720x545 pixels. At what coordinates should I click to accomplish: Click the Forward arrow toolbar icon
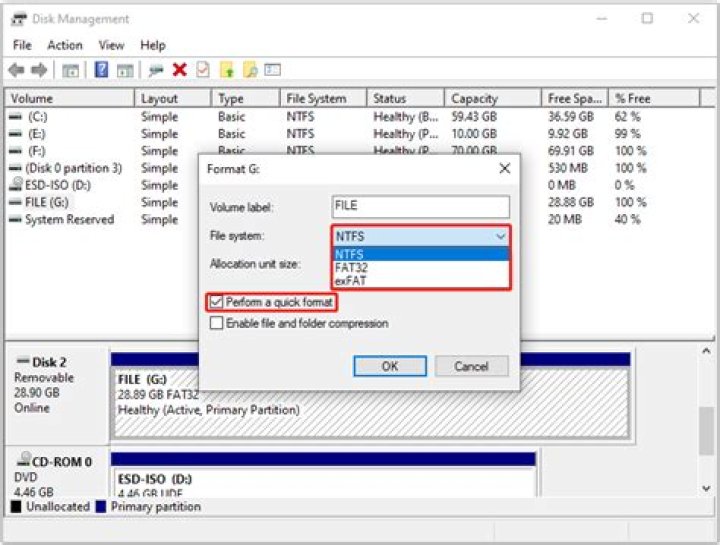click(39, 70)
